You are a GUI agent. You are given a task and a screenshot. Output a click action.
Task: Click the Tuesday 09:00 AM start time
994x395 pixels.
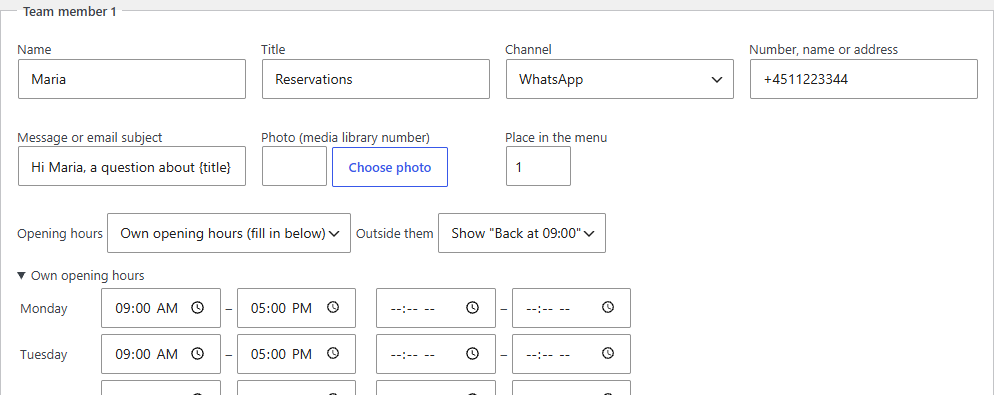[161, 354]
